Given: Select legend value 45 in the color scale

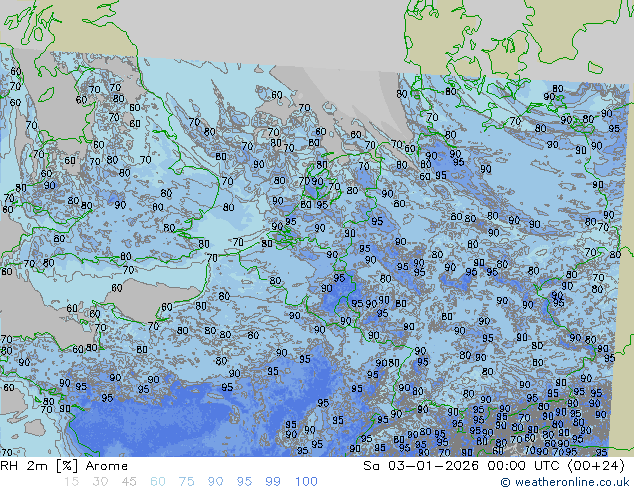Looking at the screenshot, I should [129, 482].
